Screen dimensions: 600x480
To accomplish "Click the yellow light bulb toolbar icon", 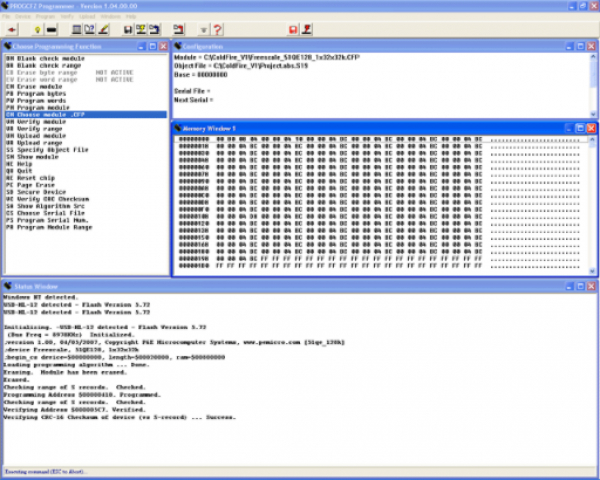I will pos(37,29).
